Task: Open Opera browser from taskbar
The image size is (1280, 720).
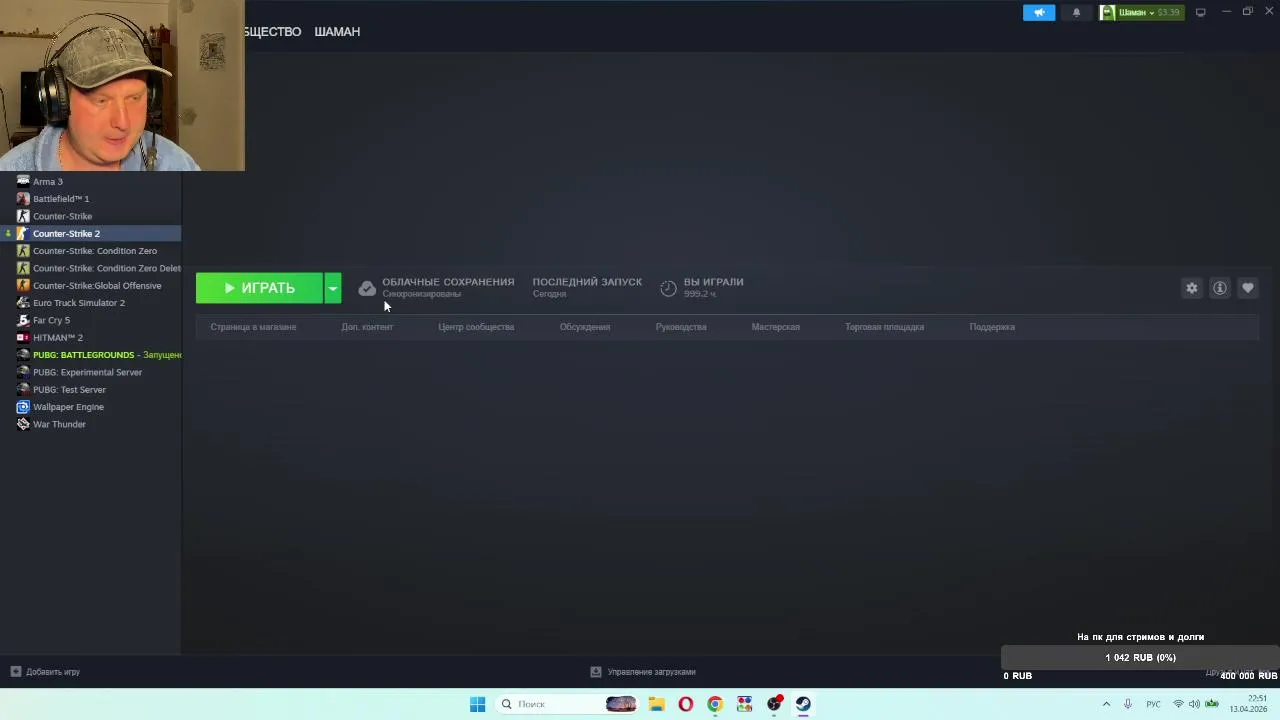Action: (x=685, y=704)
